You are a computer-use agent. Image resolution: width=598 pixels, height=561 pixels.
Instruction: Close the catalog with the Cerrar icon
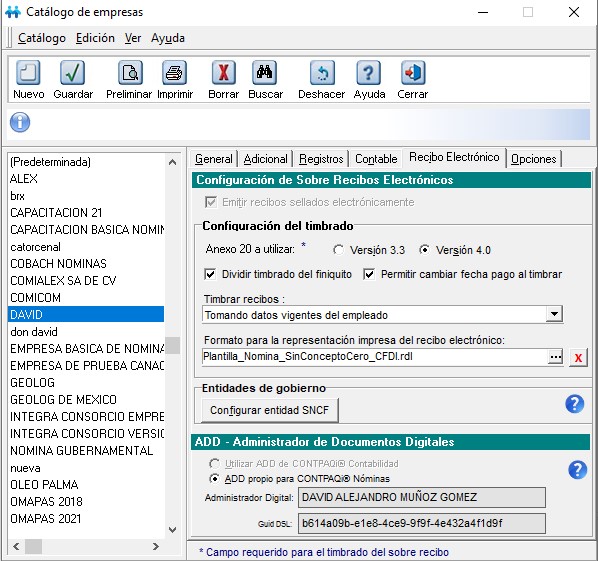pos(413,72)
